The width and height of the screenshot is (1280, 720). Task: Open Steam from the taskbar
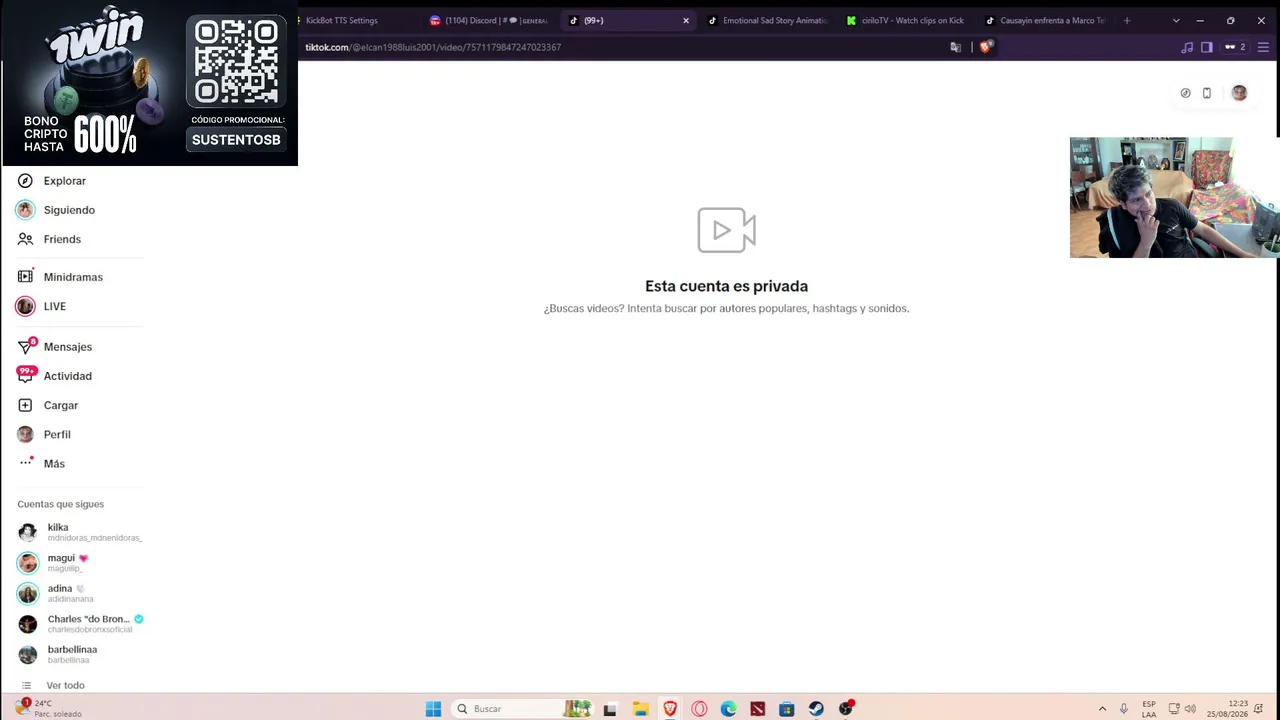click(816, 709)
